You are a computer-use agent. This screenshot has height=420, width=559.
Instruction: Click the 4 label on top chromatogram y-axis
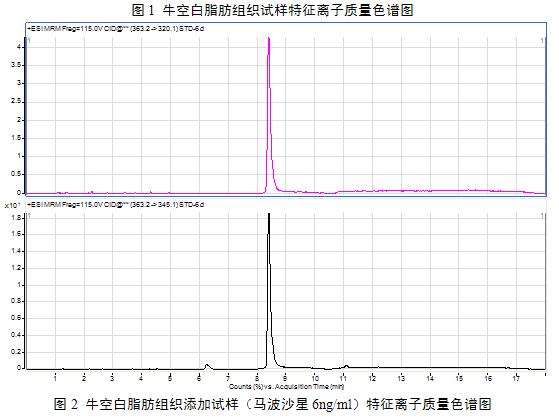19,47
